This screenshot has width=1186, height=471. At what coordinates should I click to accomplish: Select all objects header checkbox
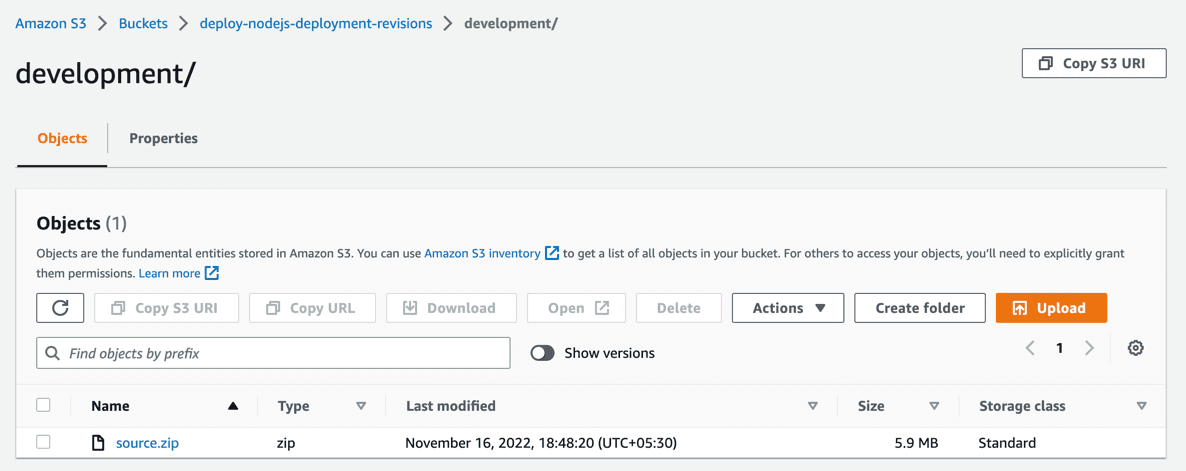pos(44,405)
